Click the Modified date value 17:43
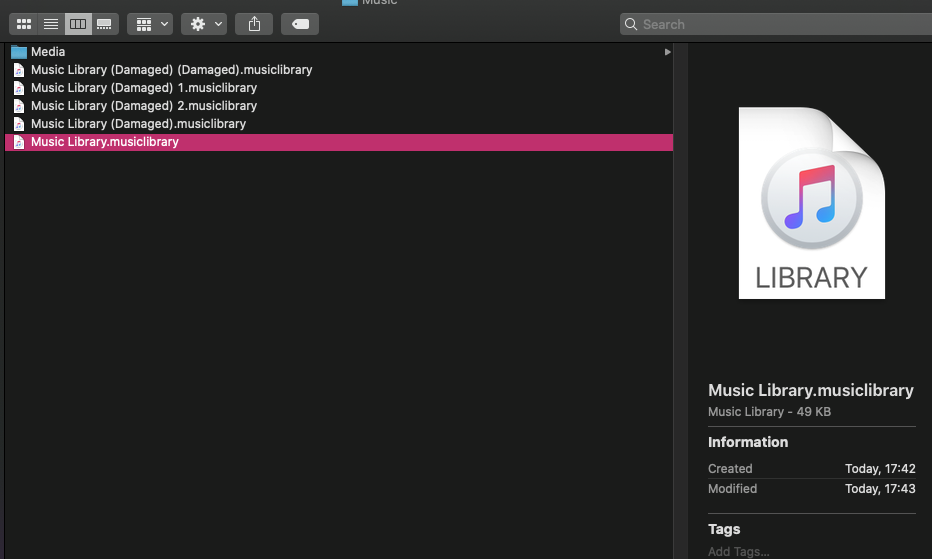 coord(880,489)
